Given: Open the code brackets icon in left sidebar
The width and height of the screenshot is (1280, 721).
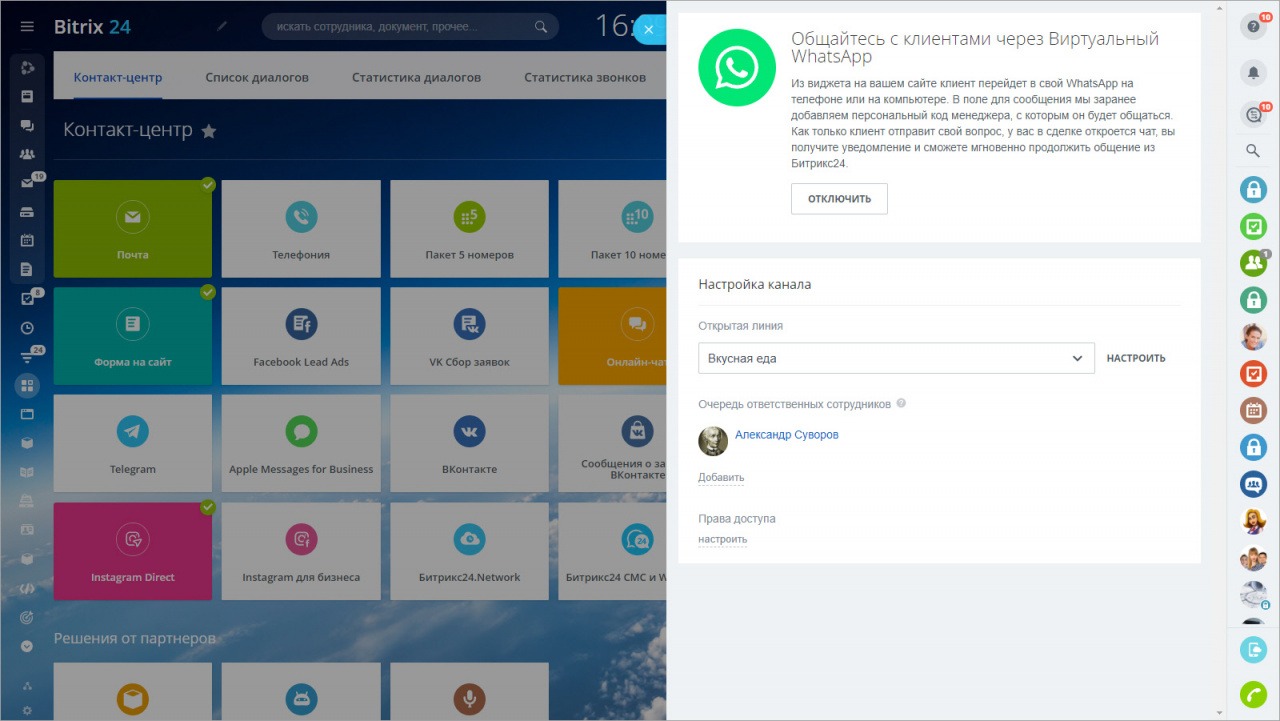Looking at the screenshot, I should (27, 588).
